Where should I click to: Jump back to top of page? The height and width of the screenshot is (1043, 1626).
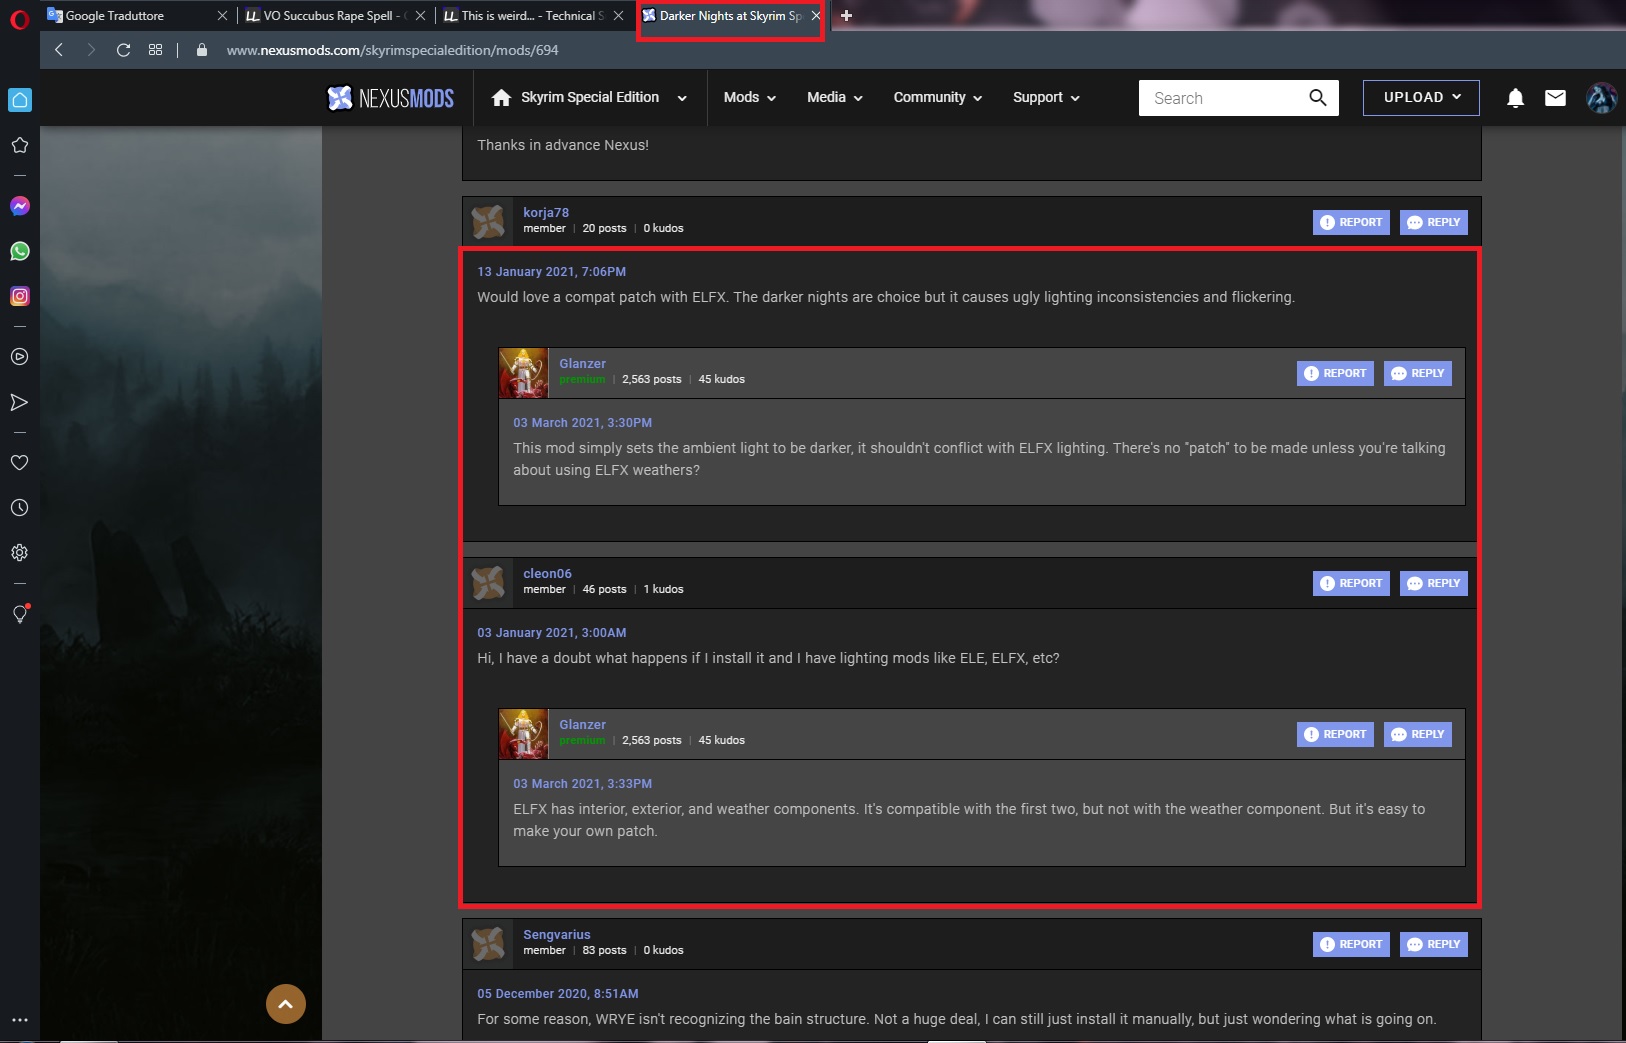(286, 1004)
